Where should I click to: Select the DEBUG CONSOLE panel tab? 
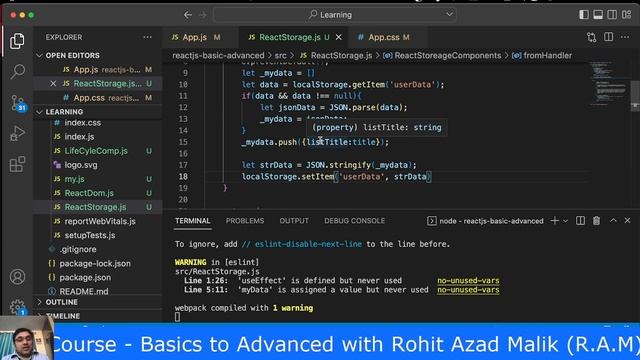point(354,221)
